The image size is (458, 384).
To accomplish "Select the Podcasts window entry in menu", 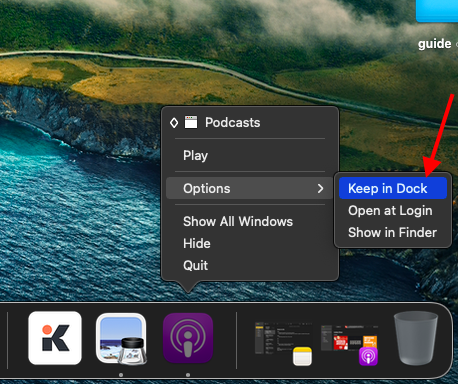I will (250, 122).
